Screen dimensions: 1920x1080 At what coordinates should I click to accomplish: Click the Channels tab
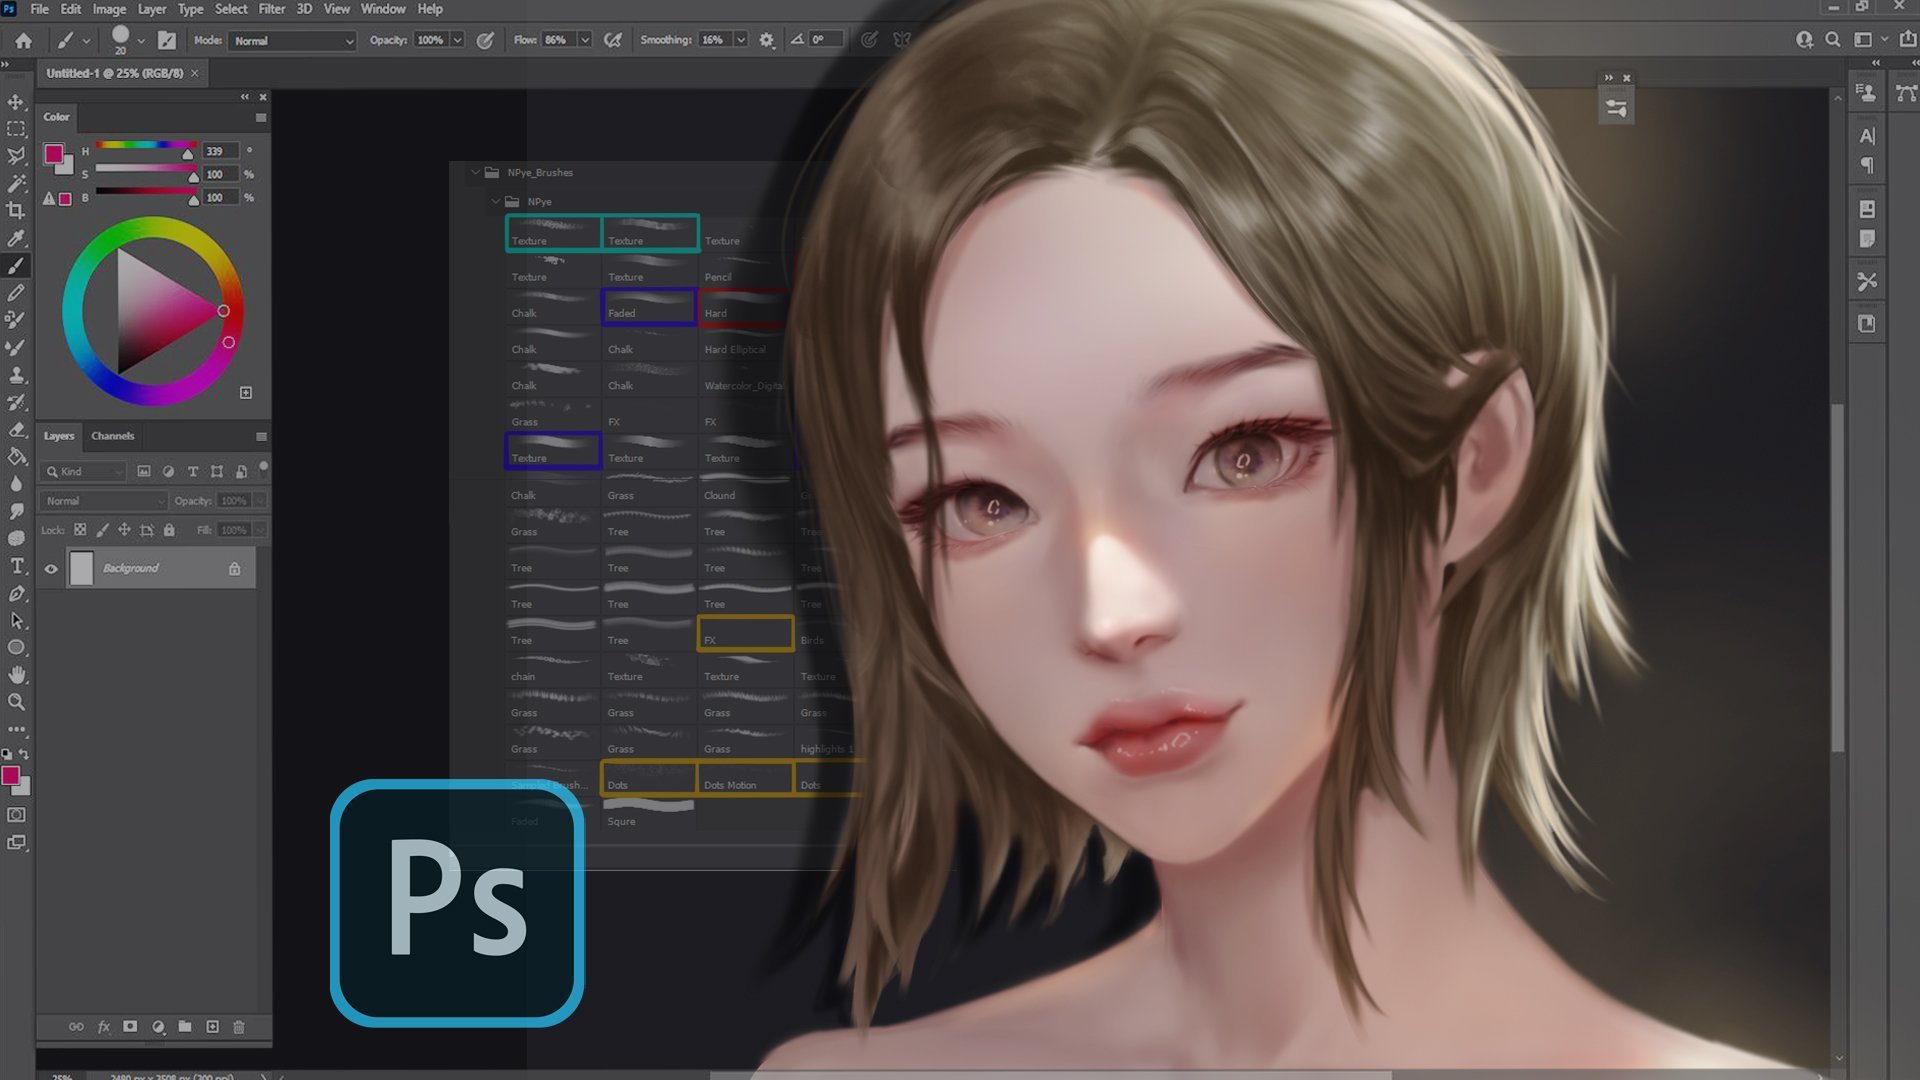pyautogui.click(x=112, y=434)
